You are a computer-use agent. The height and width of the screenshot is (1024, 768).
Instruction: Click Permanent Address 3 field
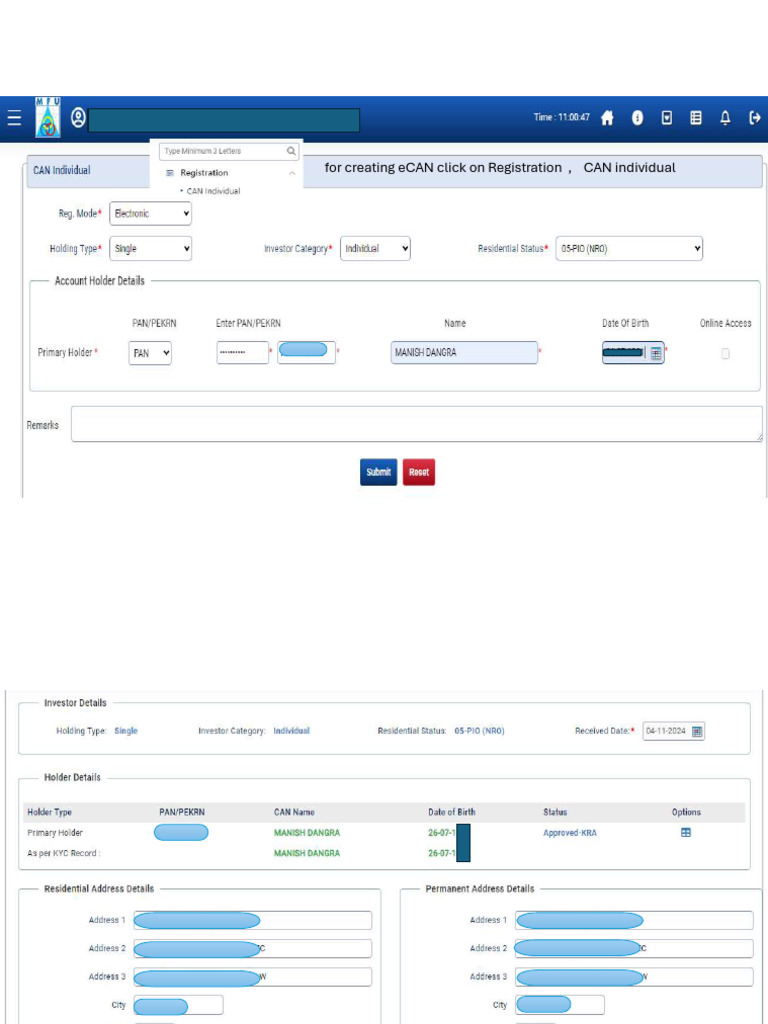click(x=633, y=977)
